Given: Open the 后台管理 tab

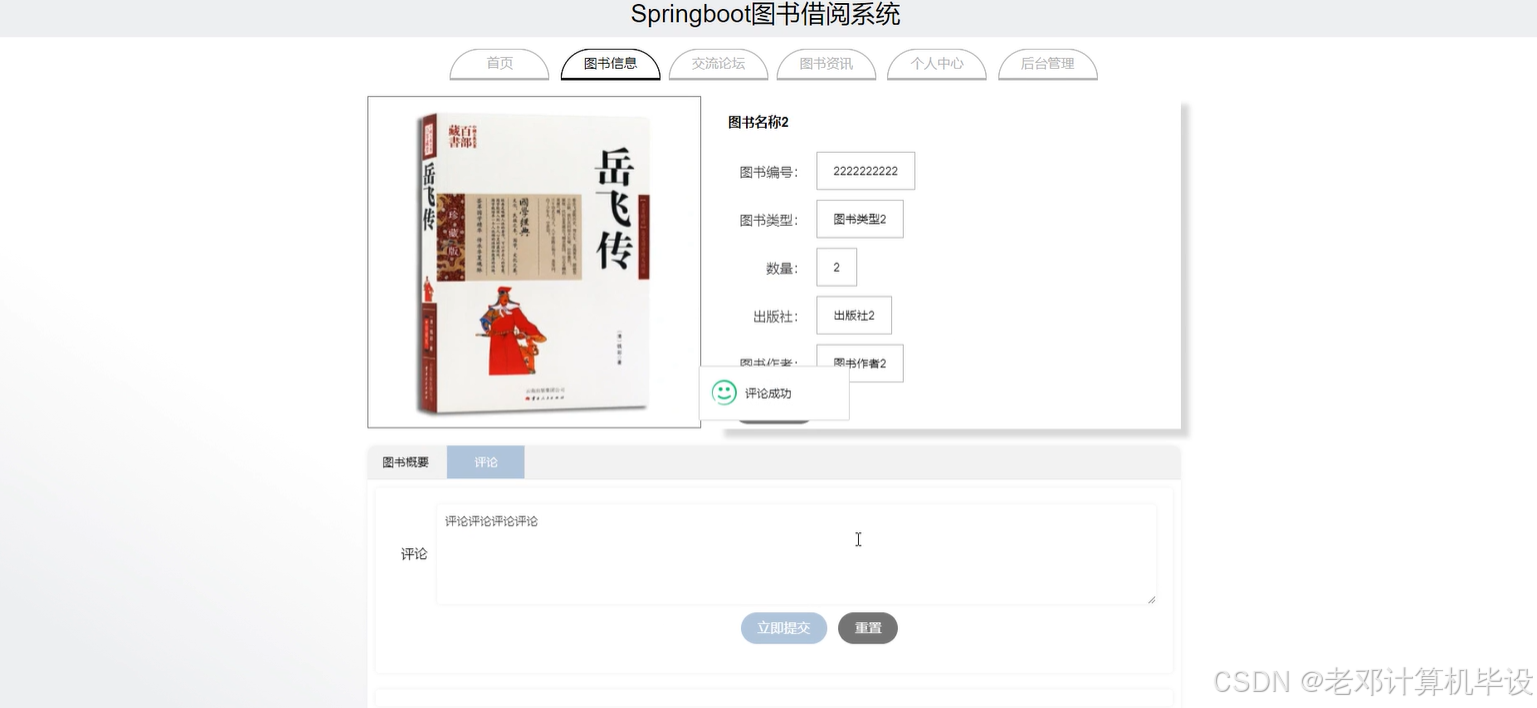Looking at the screenshot, I should tap(1047, 64).
